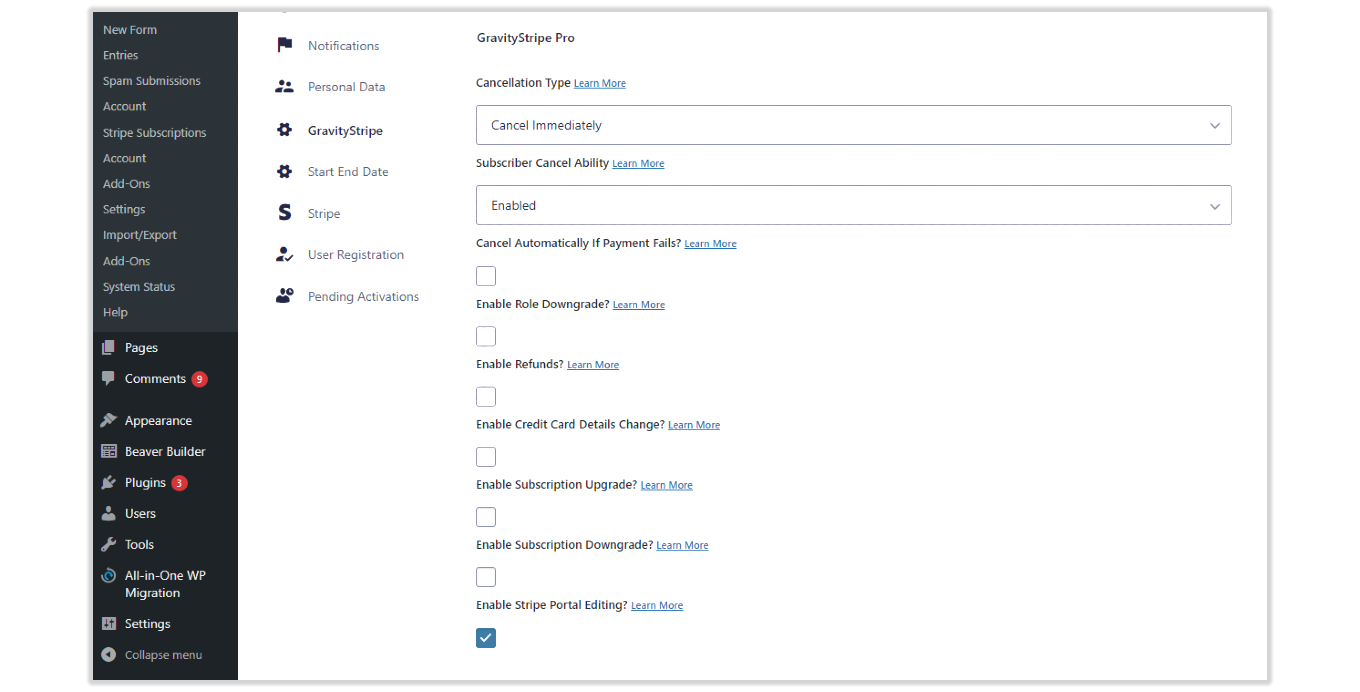Image resolution: width=1360 pixels, height=692 pixels.
Task: Click the All-in-One WP Migration icon
Action: [109, 576]
